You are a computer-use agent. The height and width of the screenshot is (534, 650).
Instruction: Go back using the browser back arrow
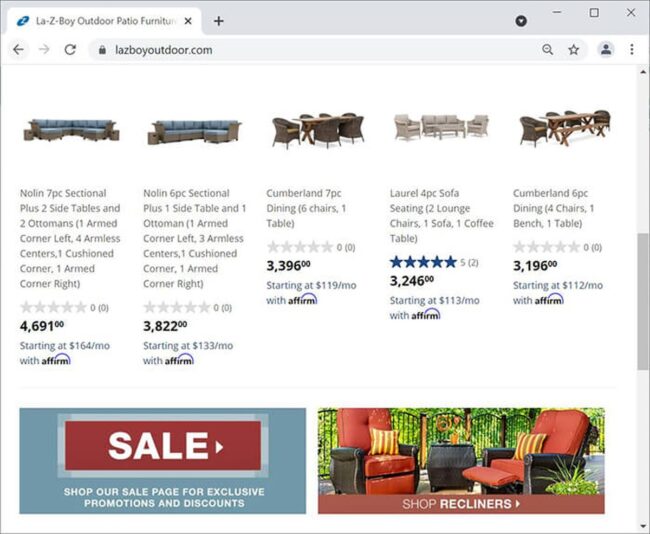(x=18, y=50)
